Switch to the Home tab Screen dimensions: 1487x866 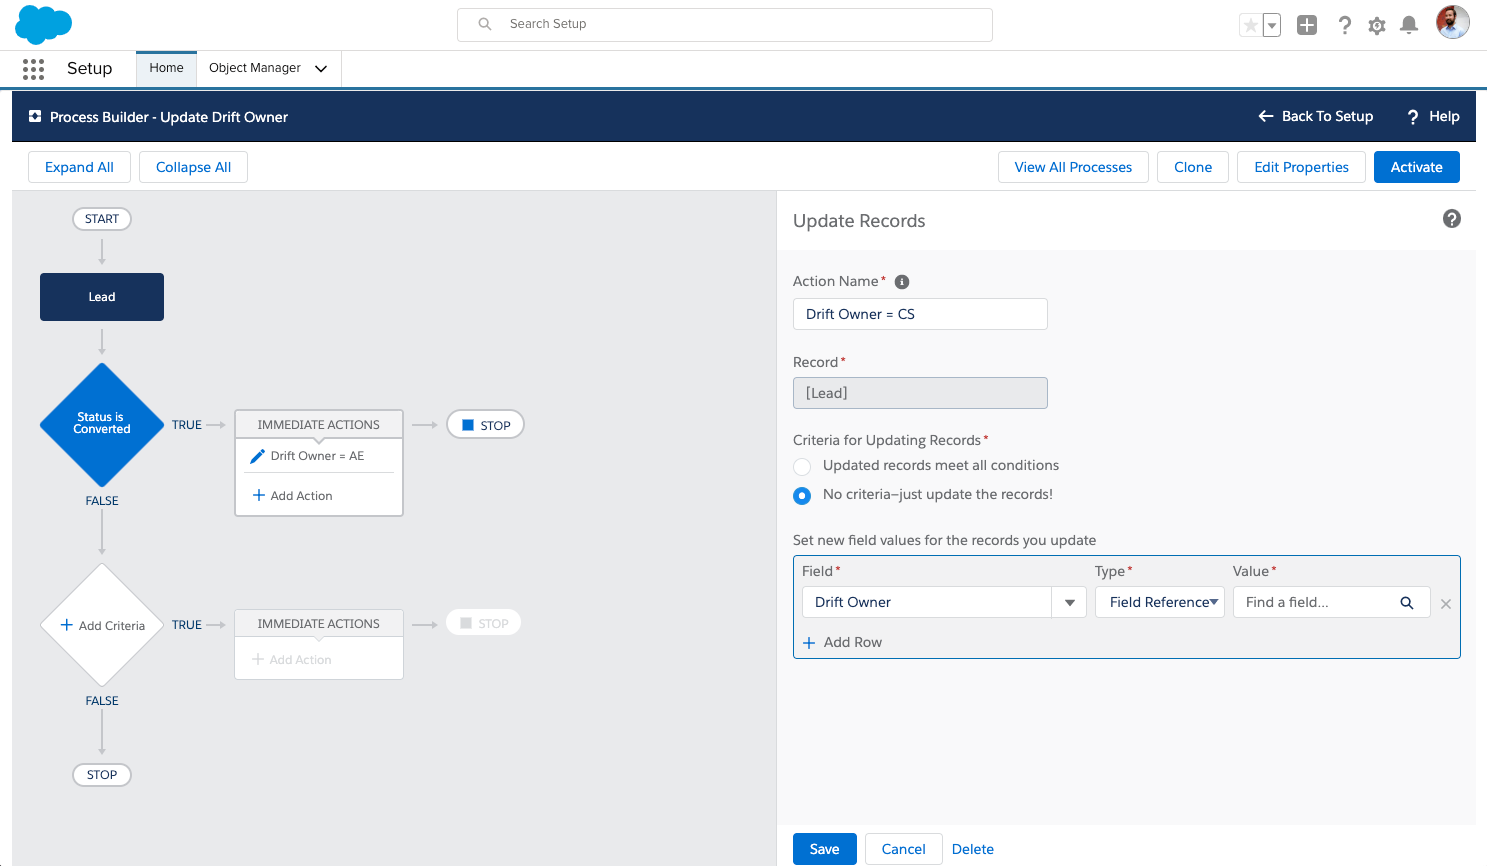(166, 68)
